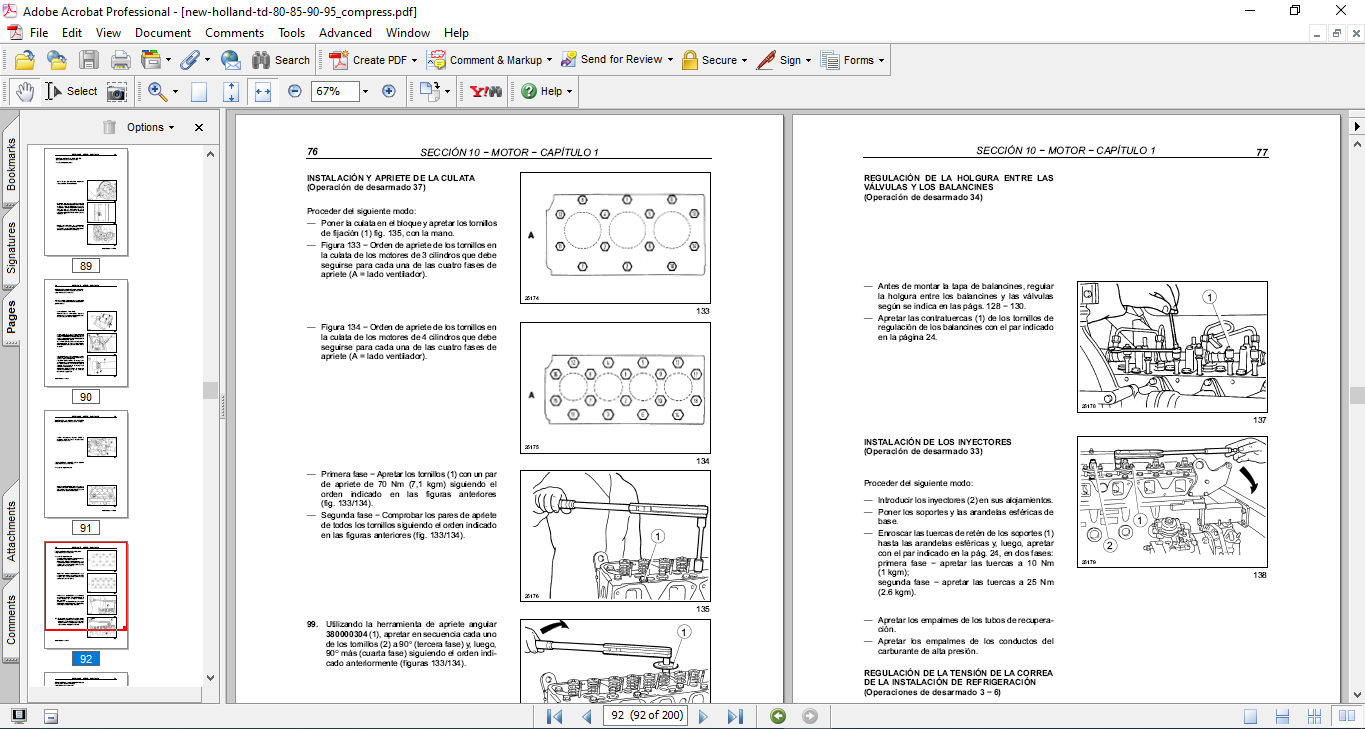The width and height of the screenshot is (1365, 729).
Task: Enable Fit Width view mode
Action: coord(263,91)
